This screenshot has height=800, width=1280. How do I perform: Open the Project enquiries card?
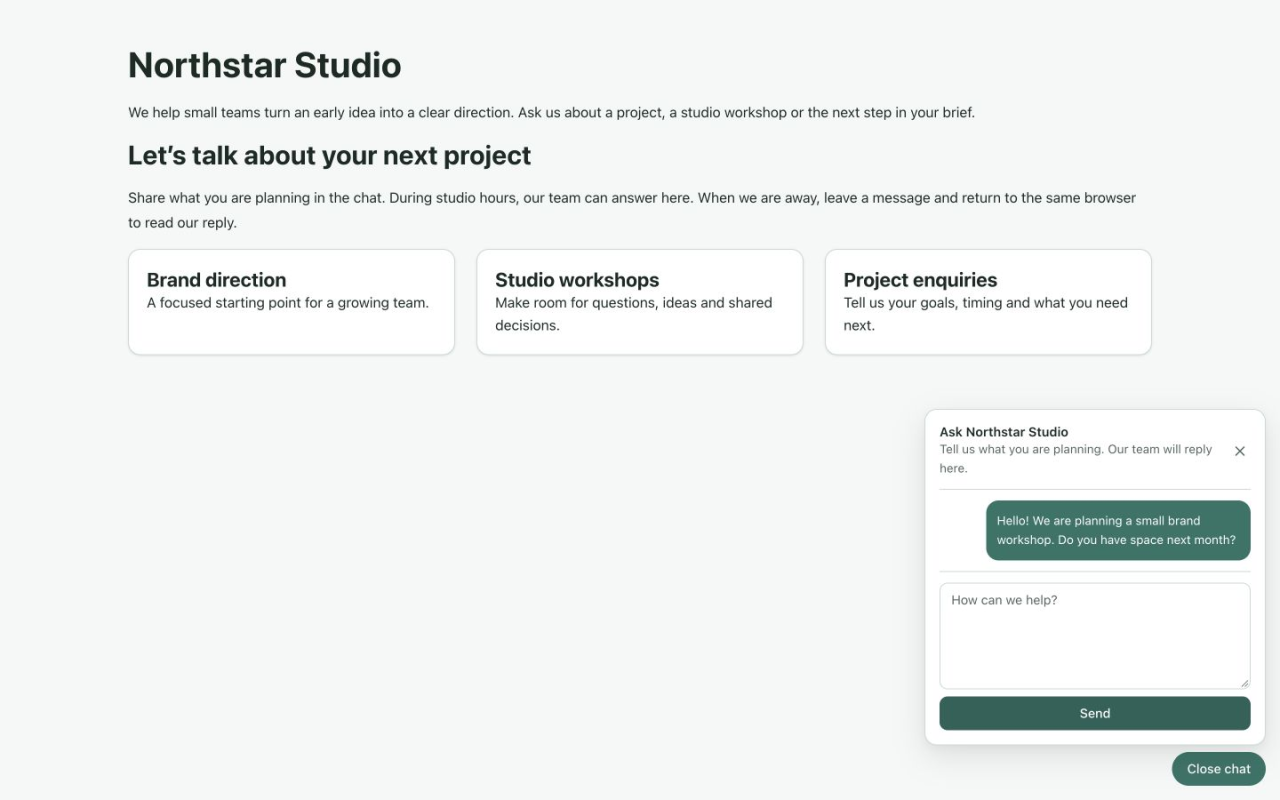[x=988, y=302]
